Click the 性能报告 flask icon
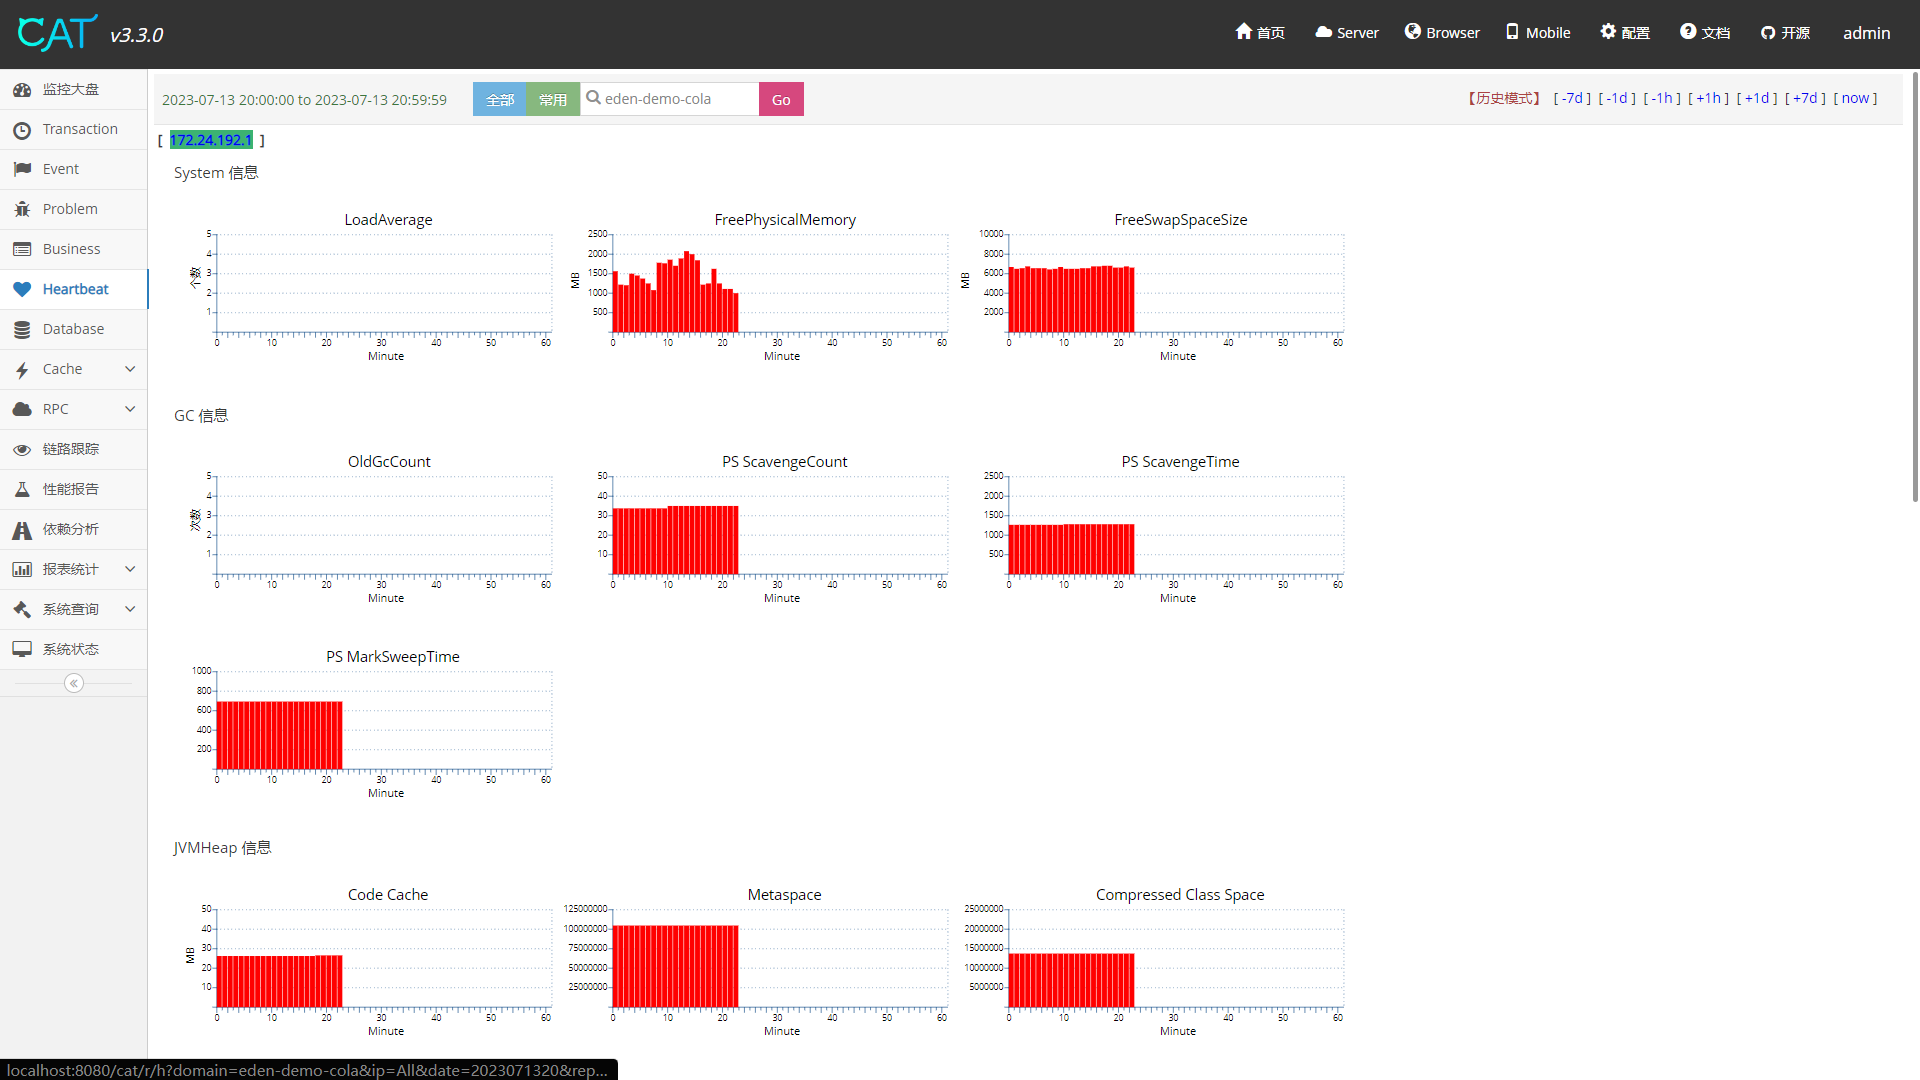The height and width of the screenshot is (1080, 1920). [x=22, y=490]
